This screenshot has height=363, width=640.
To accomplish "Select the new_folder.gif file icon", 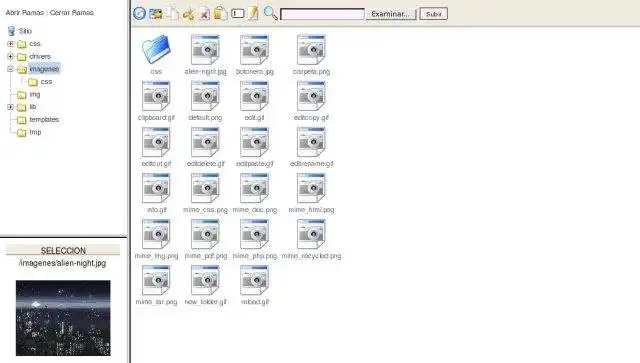I will [205, 281].
